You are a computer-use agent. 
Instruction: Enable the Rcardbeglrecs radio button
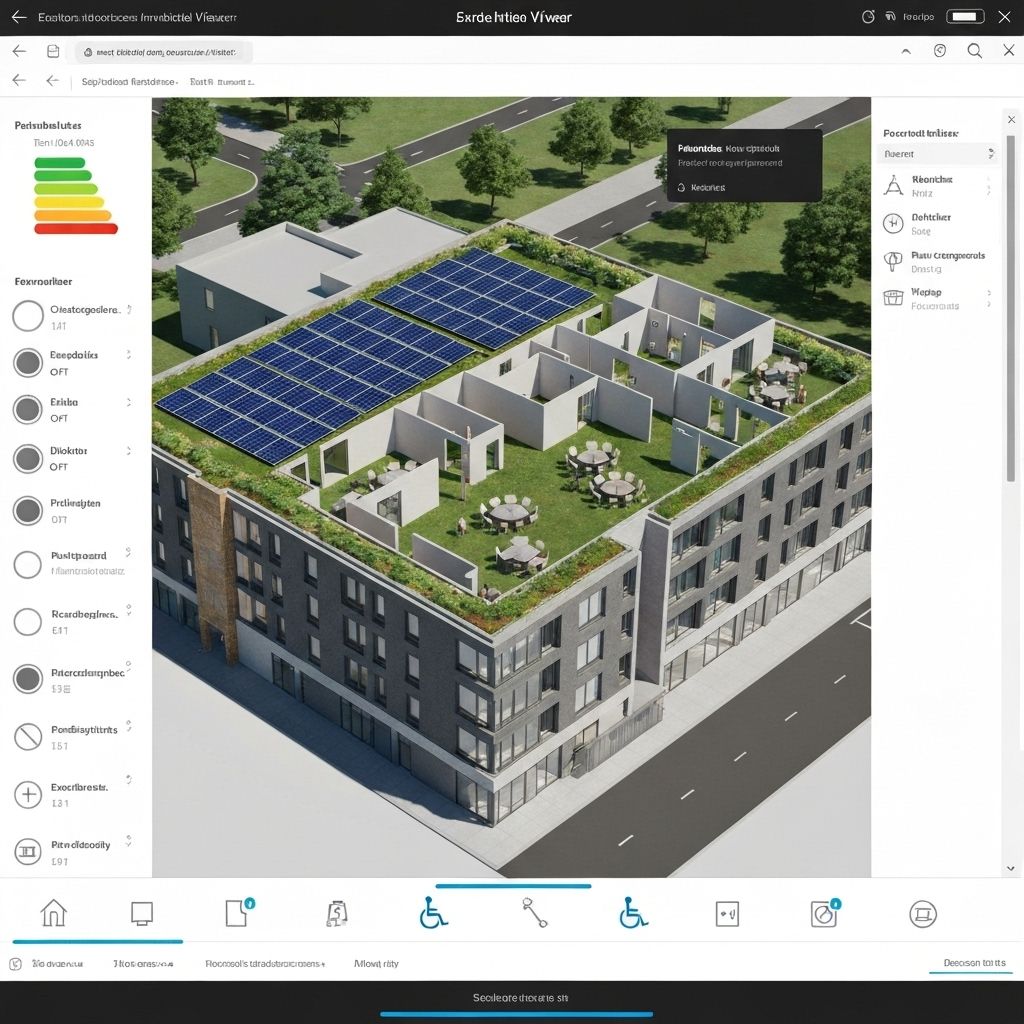click(x=28, y=622)
